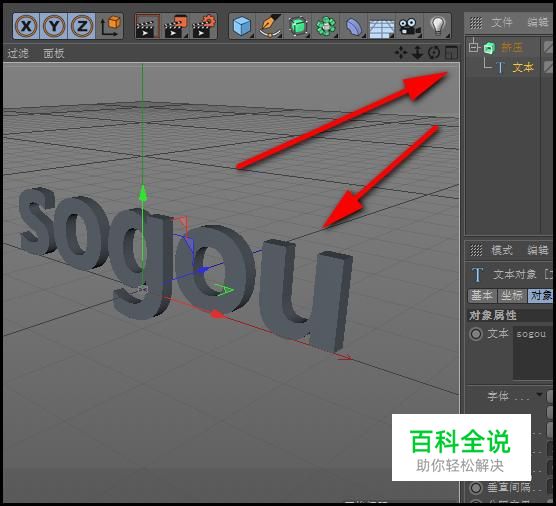Click the green generator cube icon
Screen dimensions: 556x506
pos(298,26)
